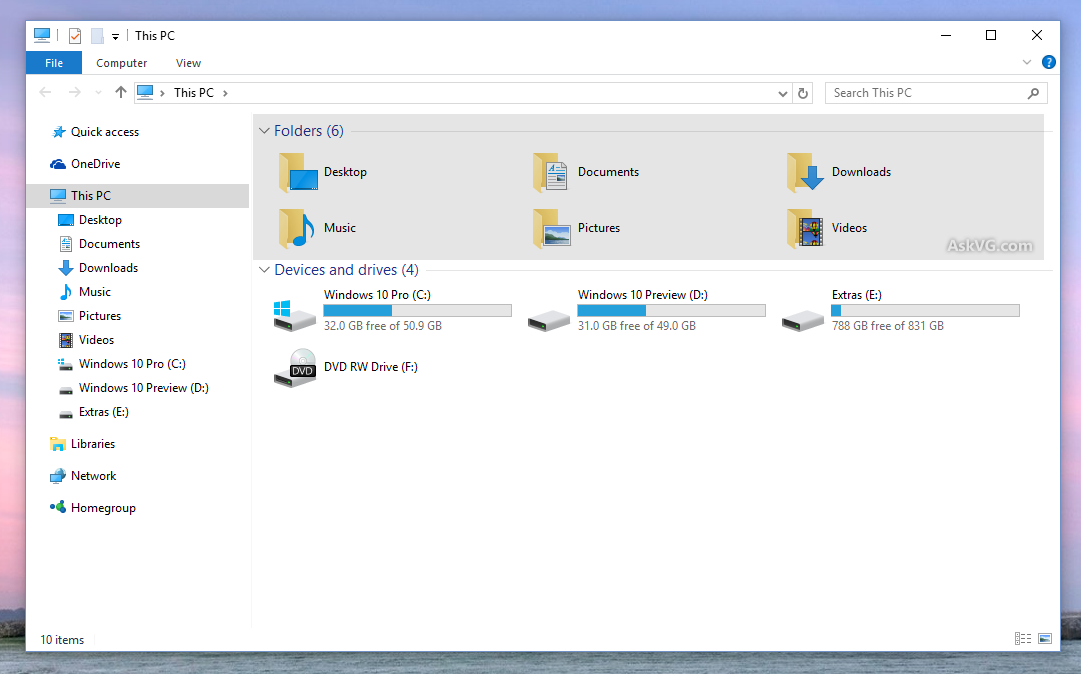Go back with the Back arrow
The image size is (1081, 674).
pyautogui.click(x=46, y=92)
